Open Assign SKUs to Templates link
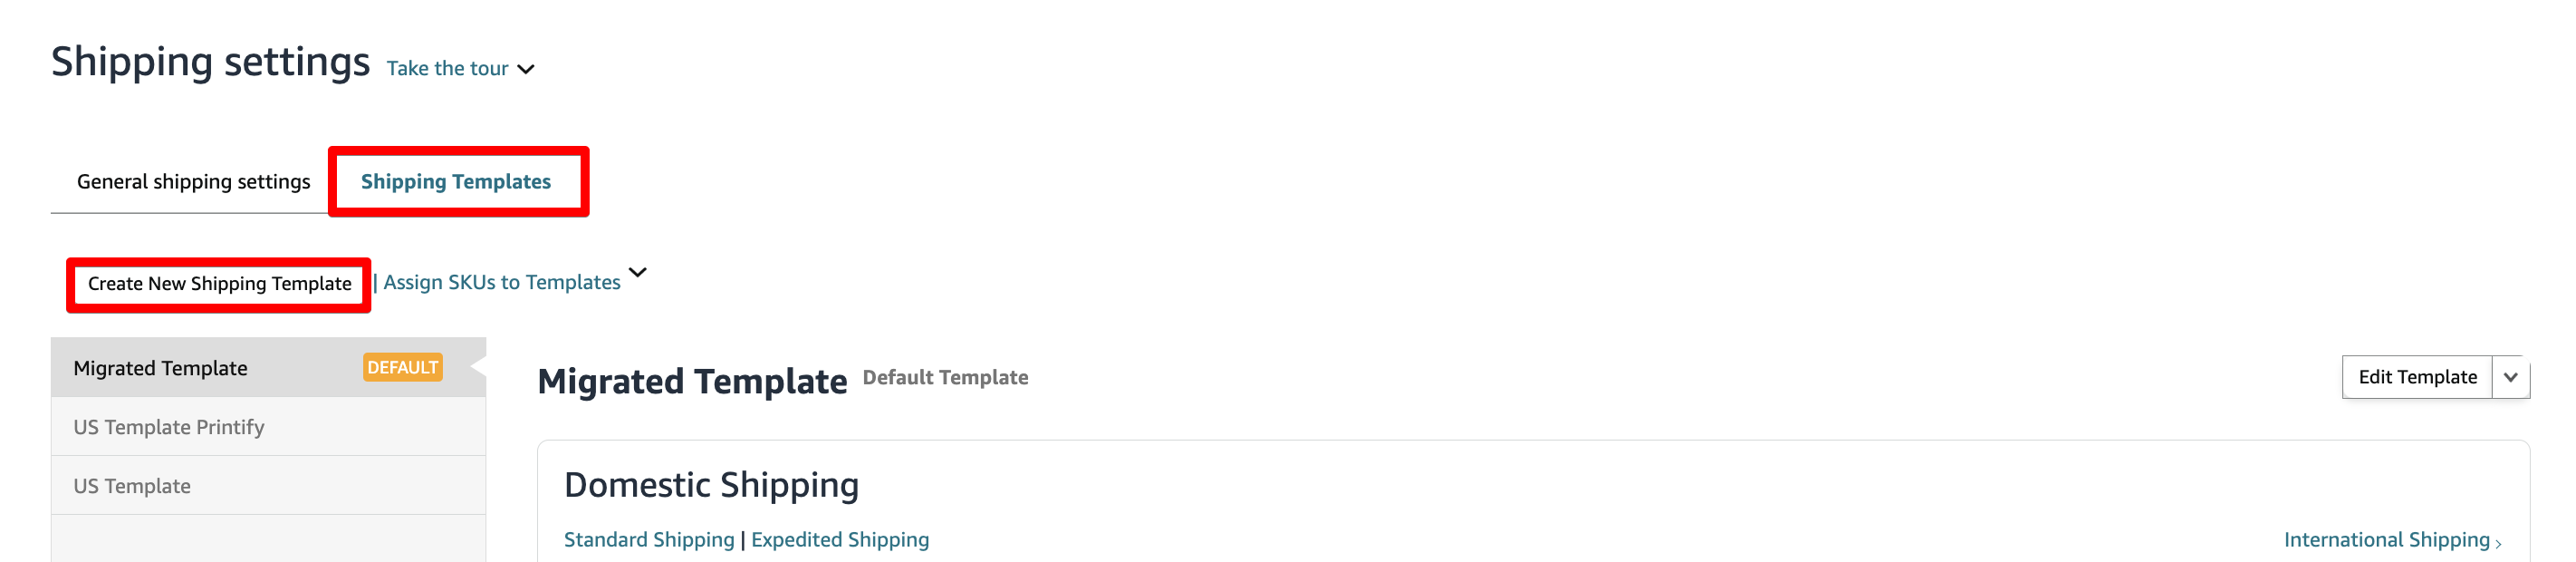The height and width of the screenshot is (562, 2576). pos(501,282)
